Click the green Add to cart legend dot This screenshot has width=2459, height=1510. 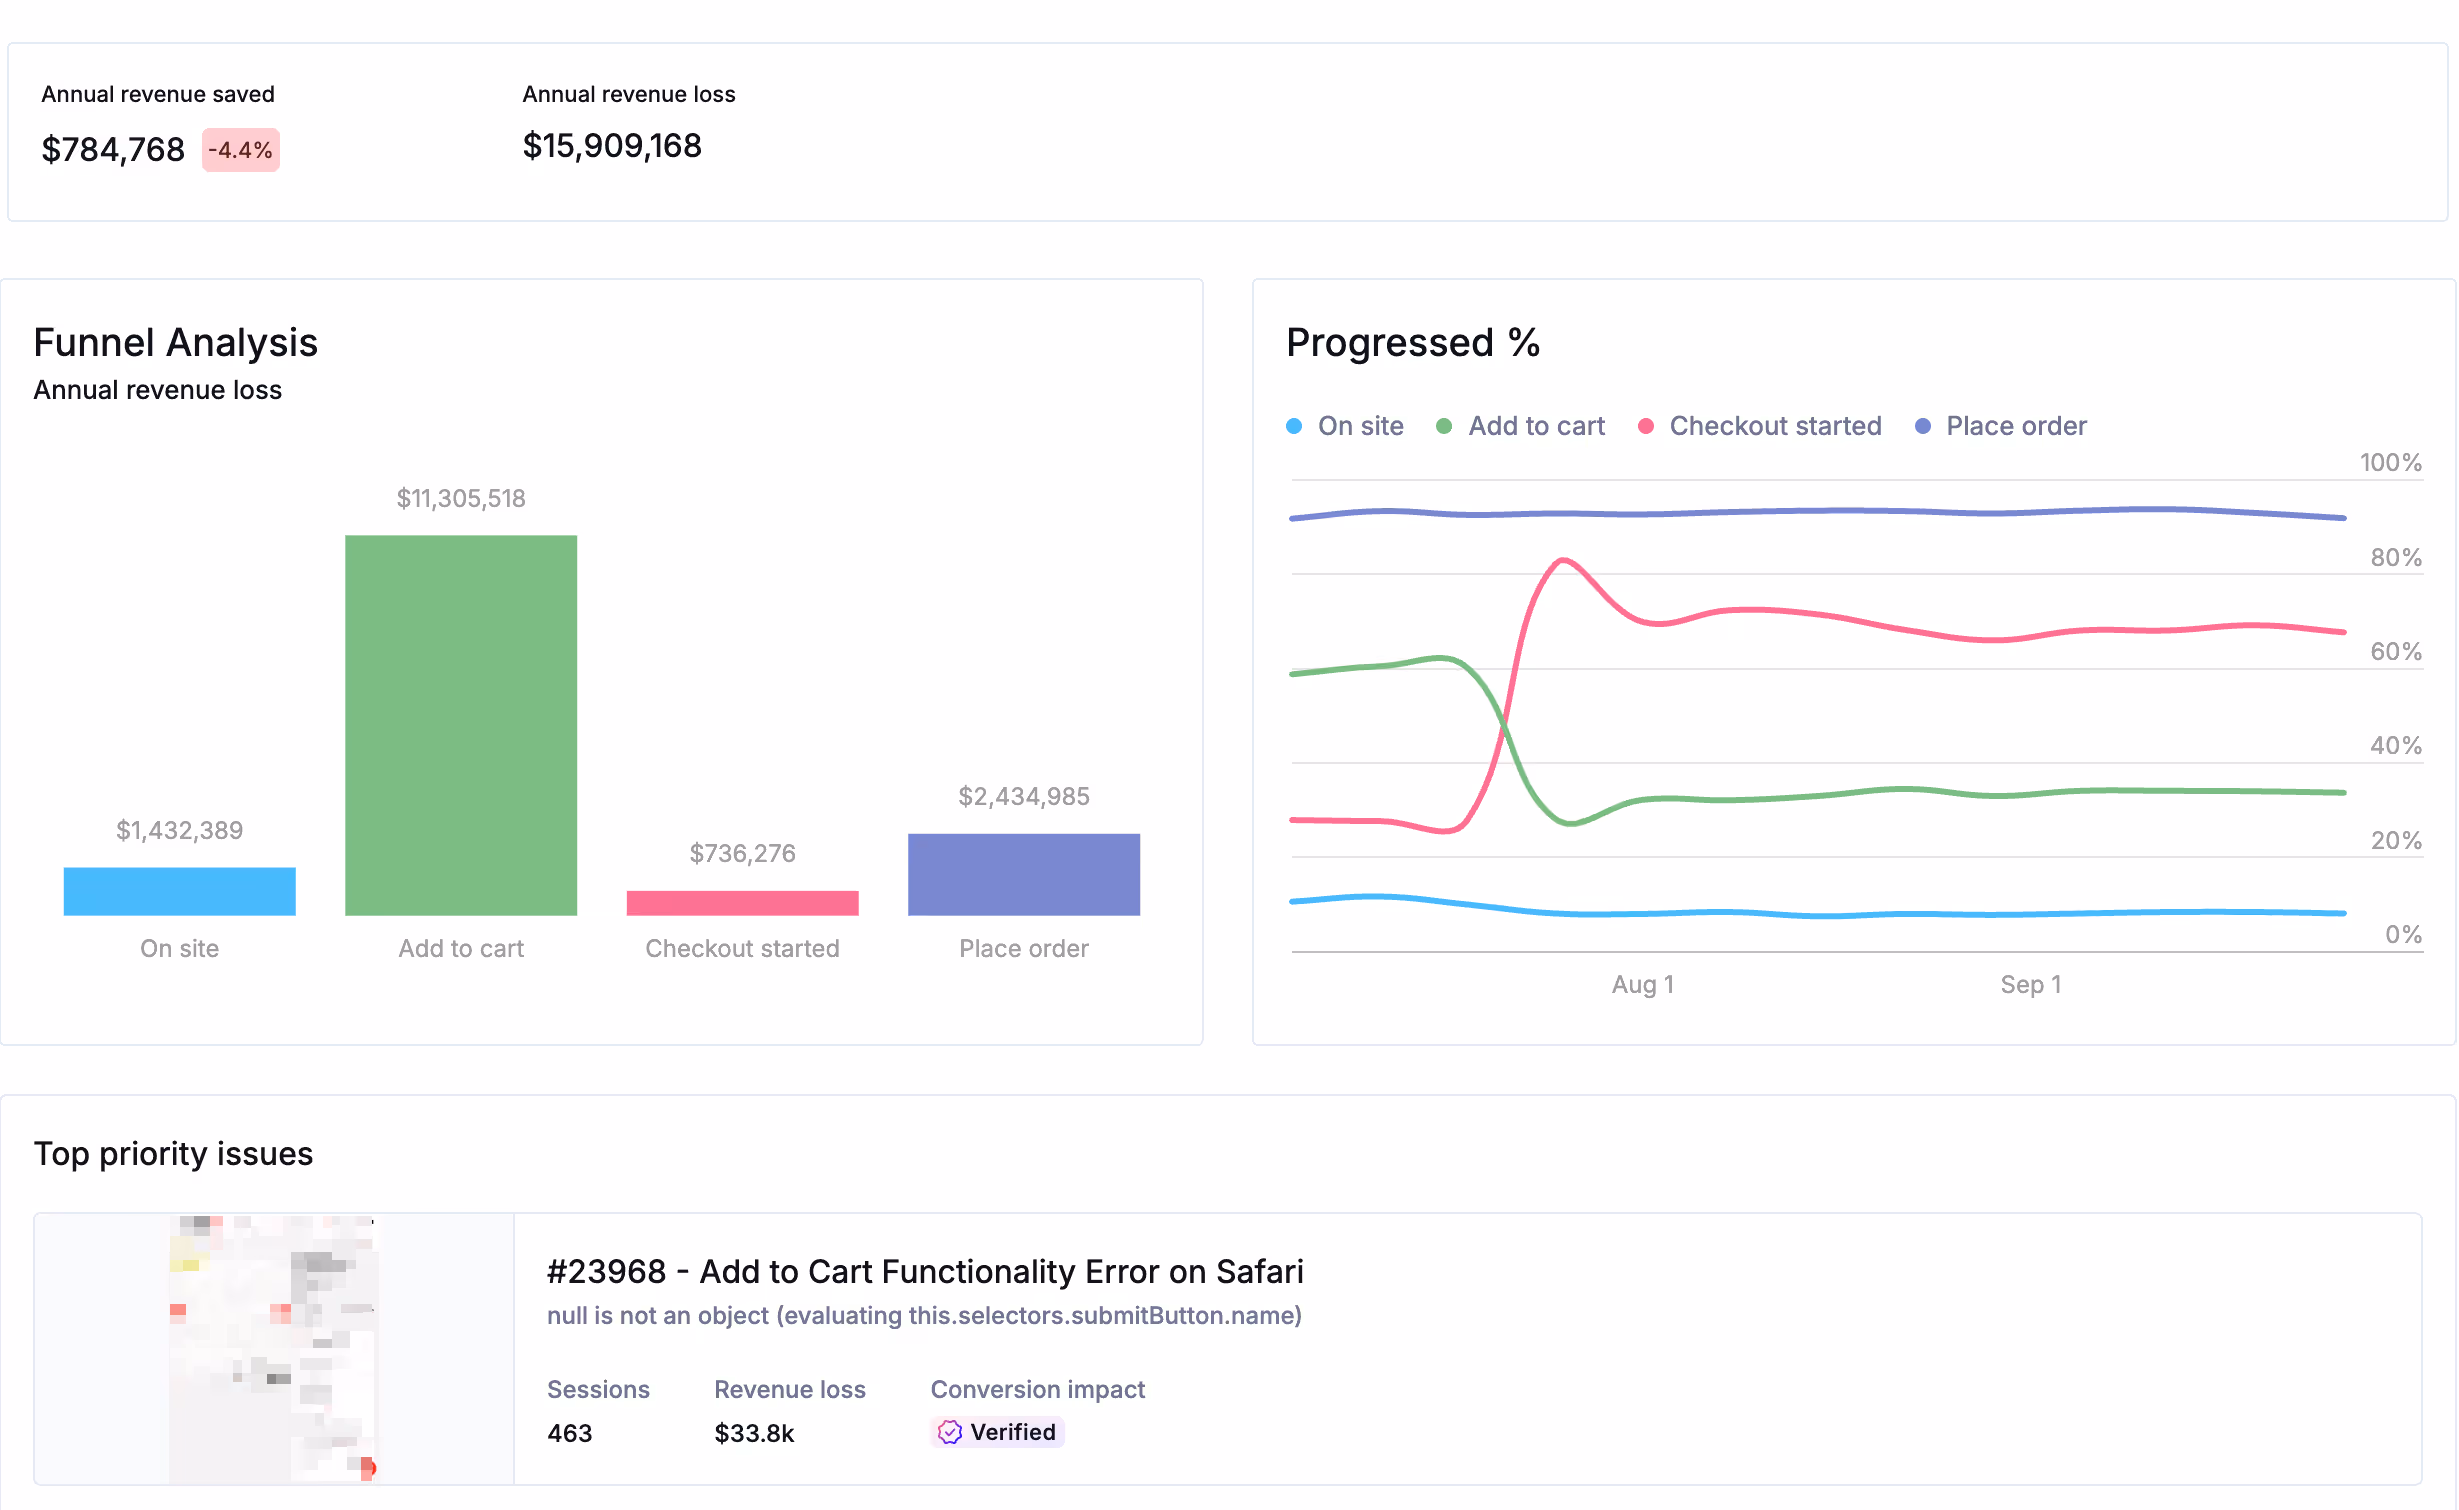[x=1444, y=426]
